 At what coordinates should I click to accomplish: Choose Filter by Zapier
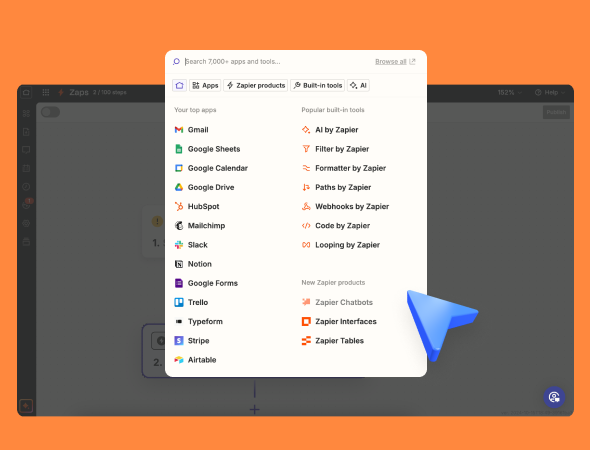335,149
